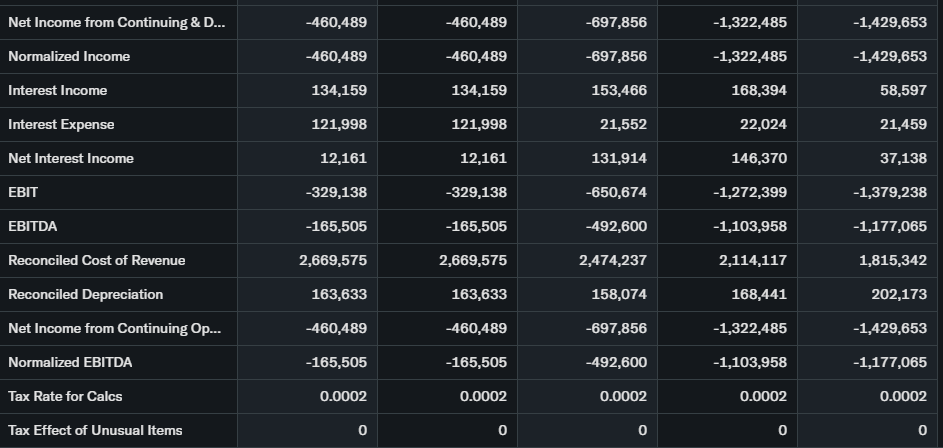Click the Interest Income value 153,466
The image size is (943, 448).
pyautogui.click(x=620, y=91)
